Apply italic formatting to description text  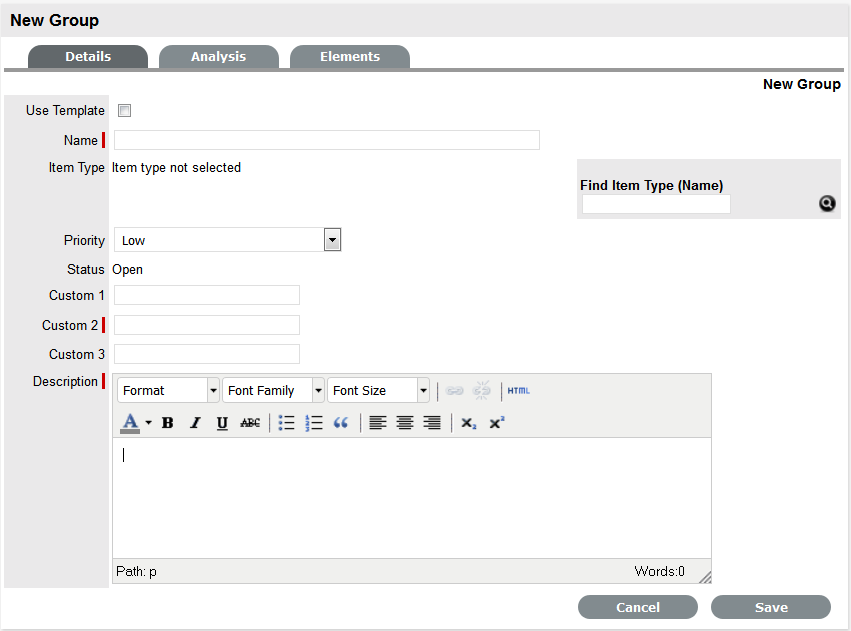click(x=195, y=423)
